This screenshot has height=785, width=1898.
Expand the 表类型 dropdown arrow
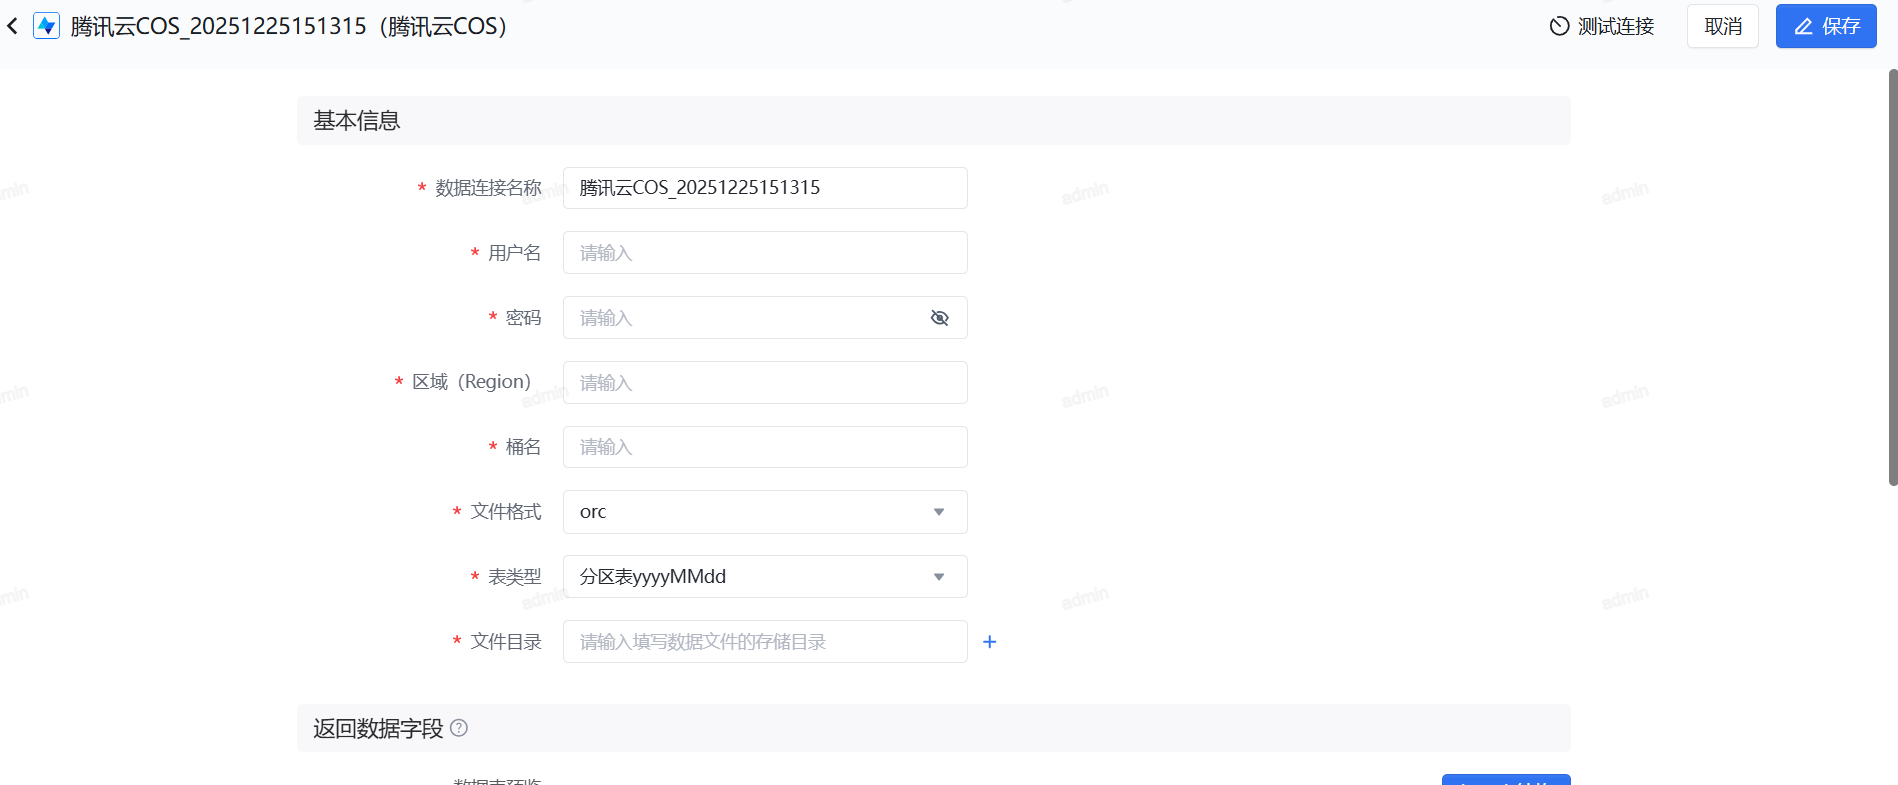click(939, 577)
